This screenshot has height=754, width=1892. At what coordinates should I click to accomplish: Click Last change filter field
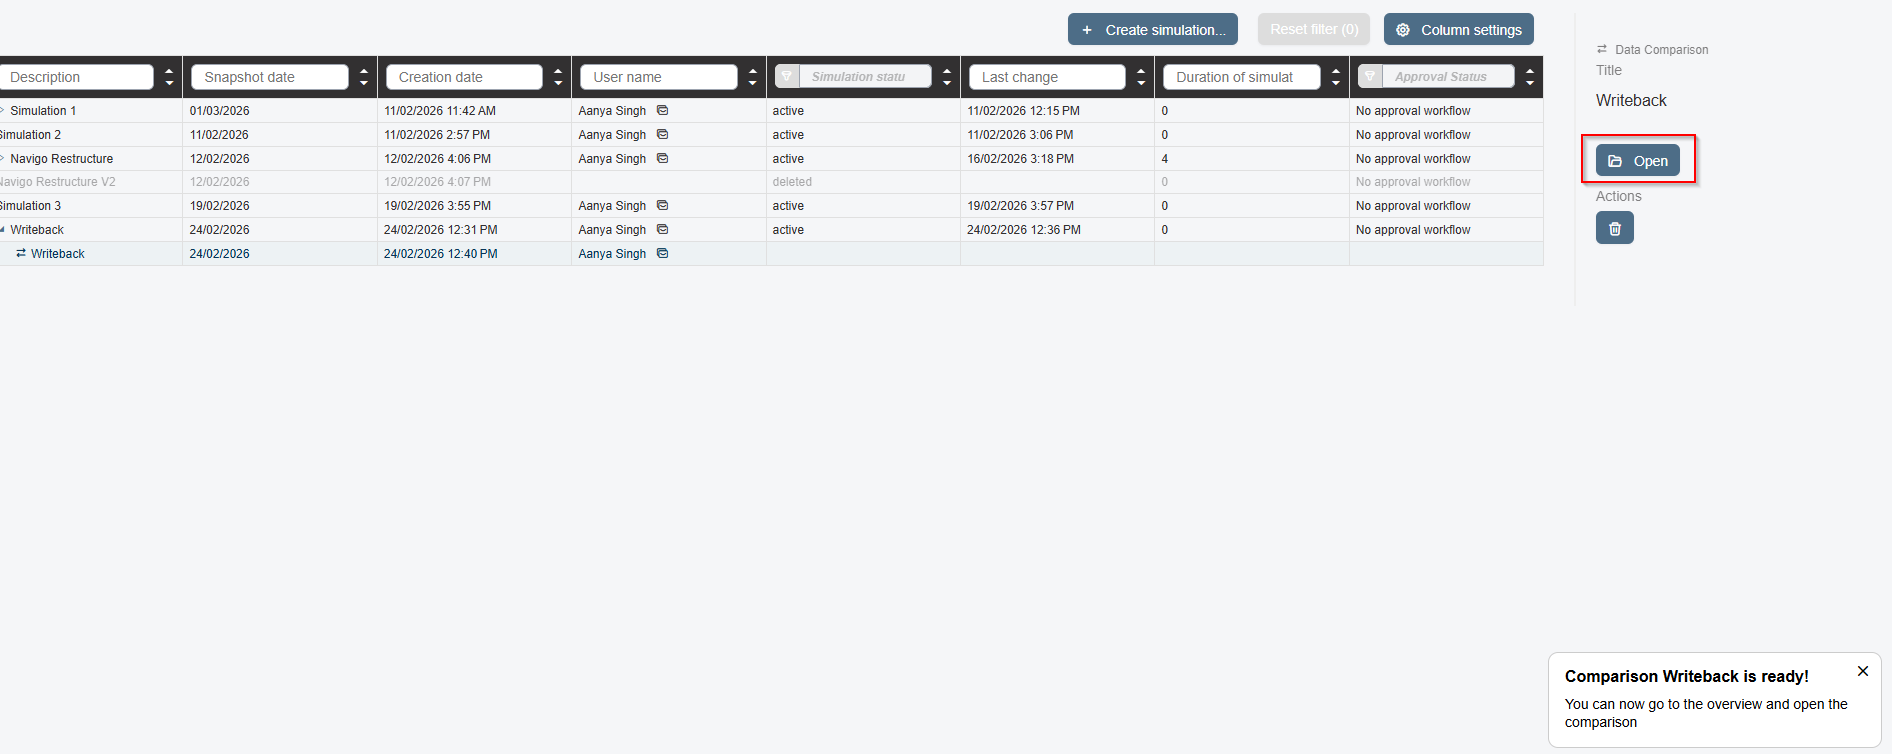(1047, 77)
